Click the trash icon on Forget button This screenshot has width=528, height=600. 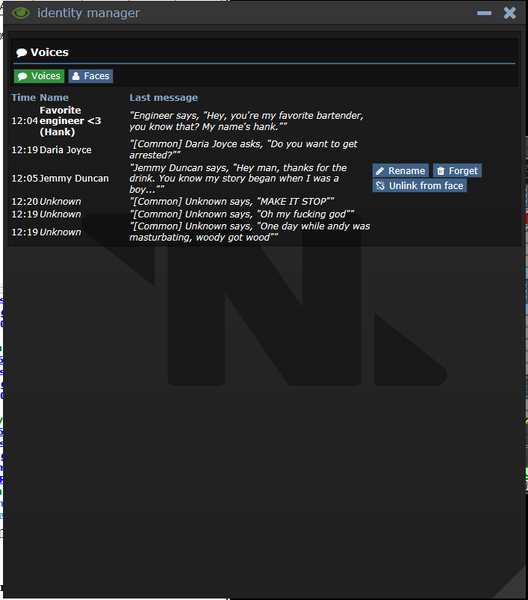441,171
